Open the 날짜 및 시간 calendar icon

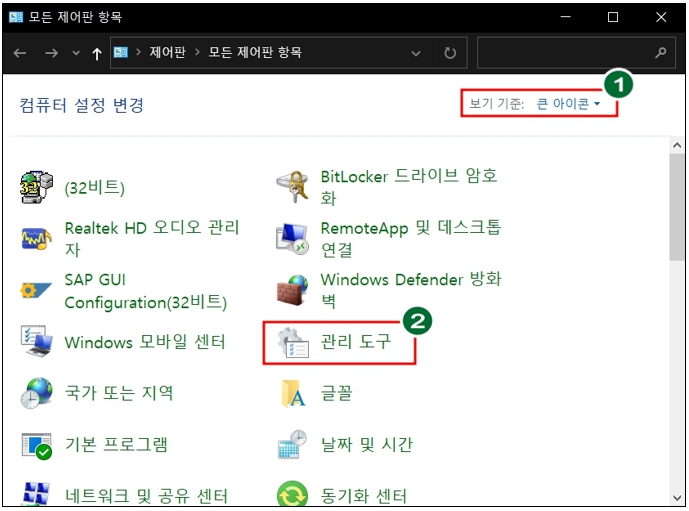click(x=292, y=444)
